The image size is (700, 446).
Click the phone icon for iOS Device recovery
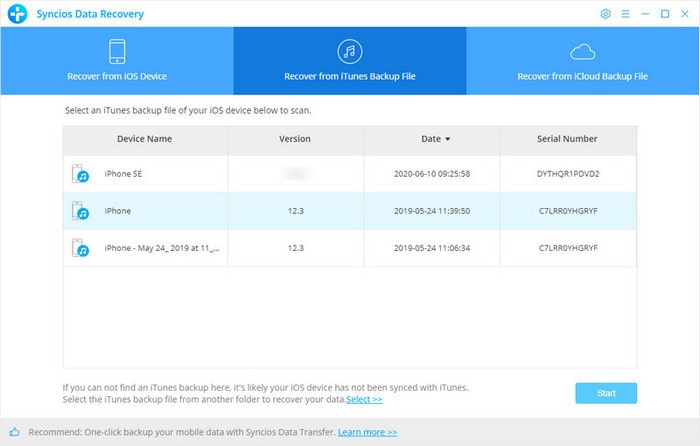[x=117, y=51]
